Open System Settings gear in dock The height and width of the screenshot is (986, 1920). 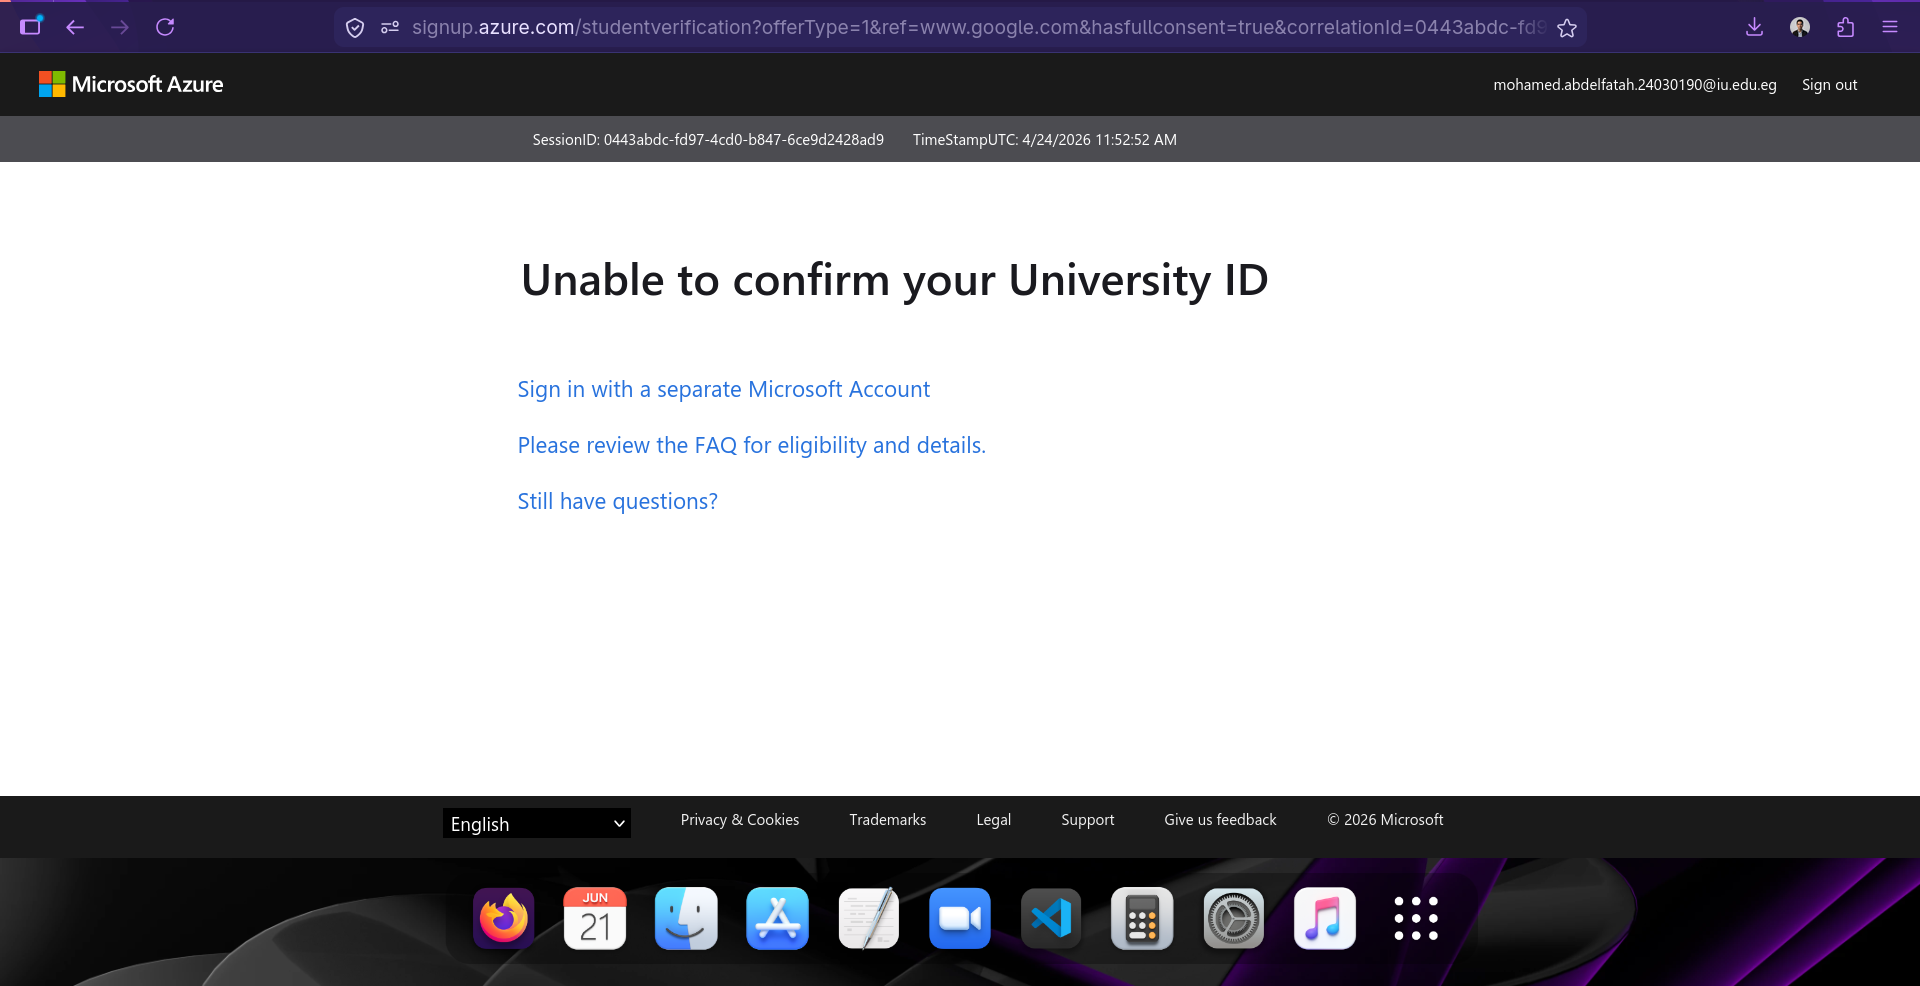coord(1233,918)
